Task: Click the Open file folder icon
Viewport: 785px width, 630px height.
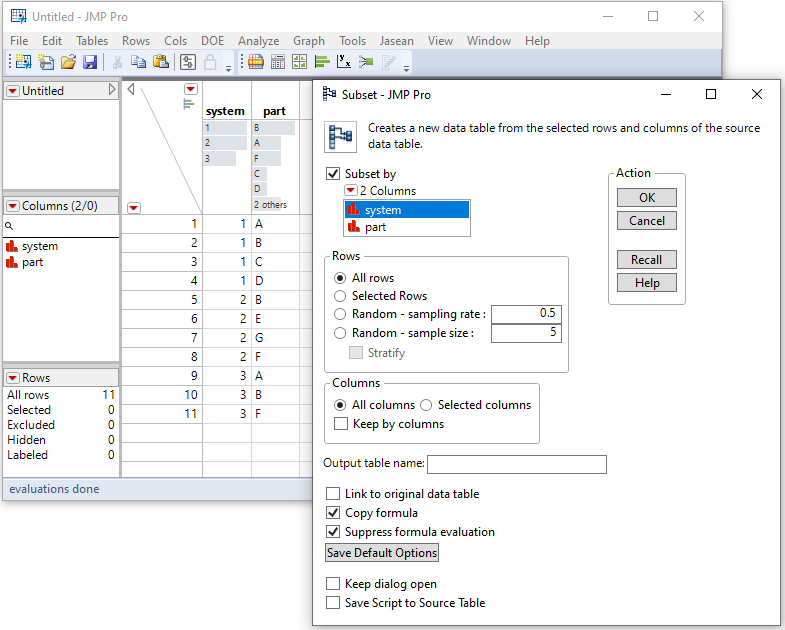Action: pyautogui.click(x=68, y=62)
